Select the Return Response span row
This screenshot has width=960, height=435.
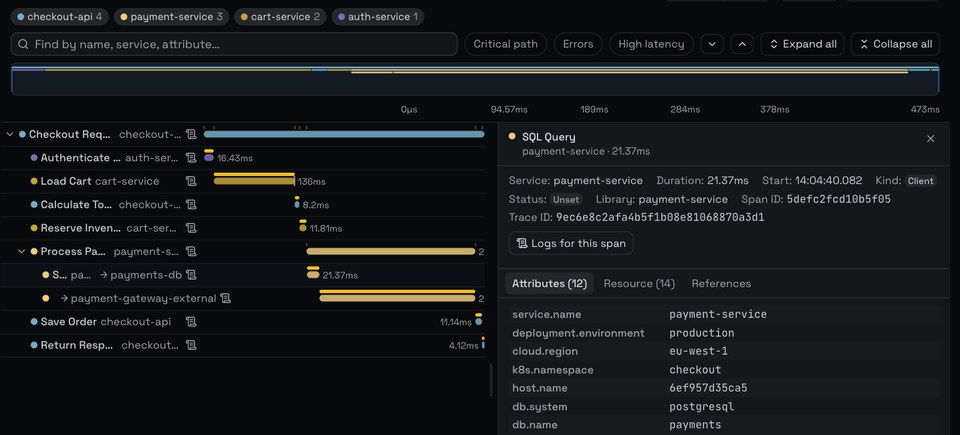pos(242,345)
